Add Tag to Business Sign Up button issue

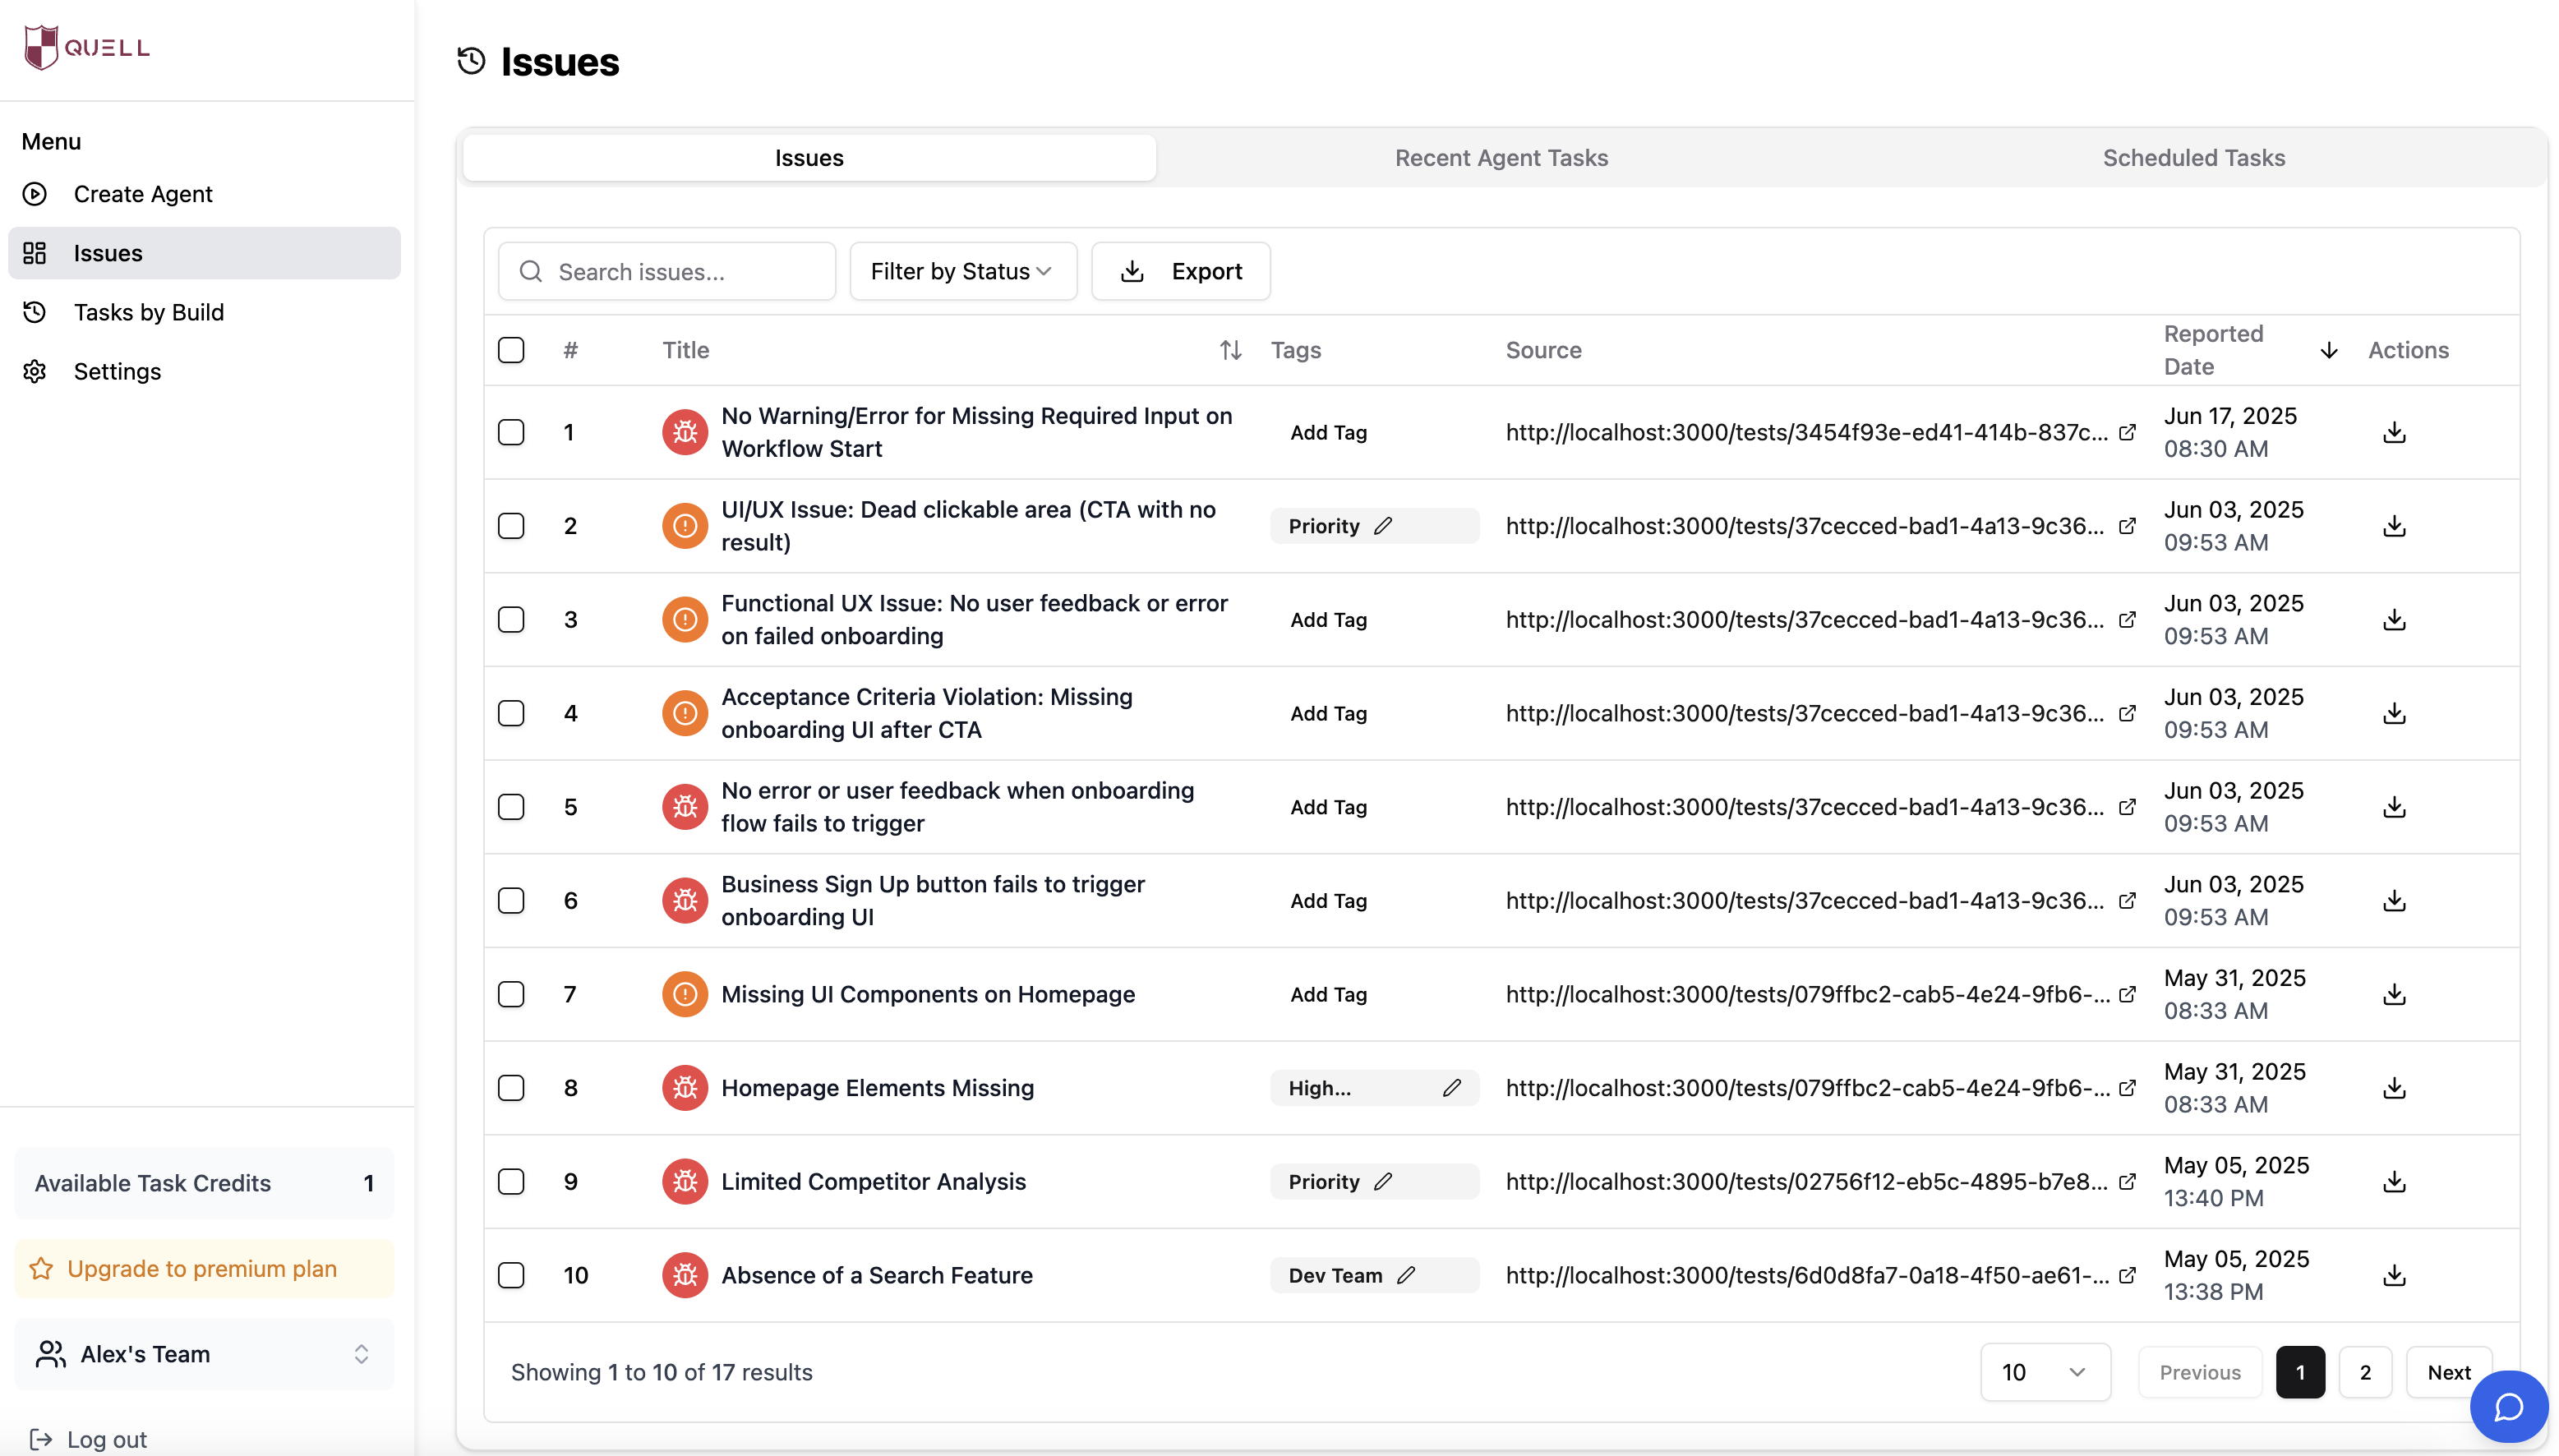(1328, 900)
